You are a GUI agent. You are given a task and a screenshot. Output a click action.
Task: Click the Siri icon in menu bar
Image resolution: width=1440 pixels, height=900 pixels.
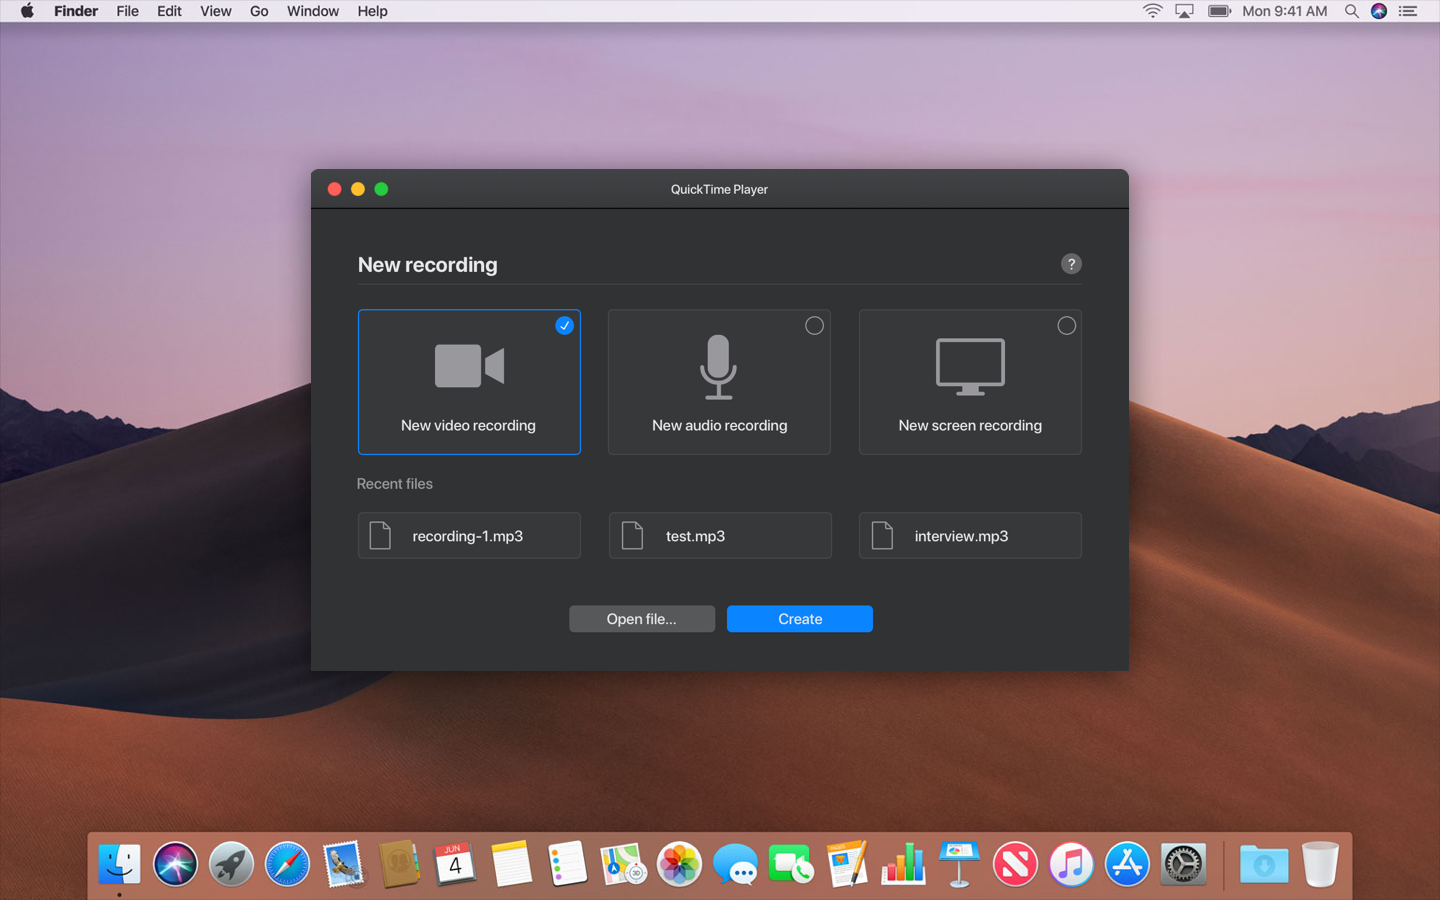tap(1379, 11)
